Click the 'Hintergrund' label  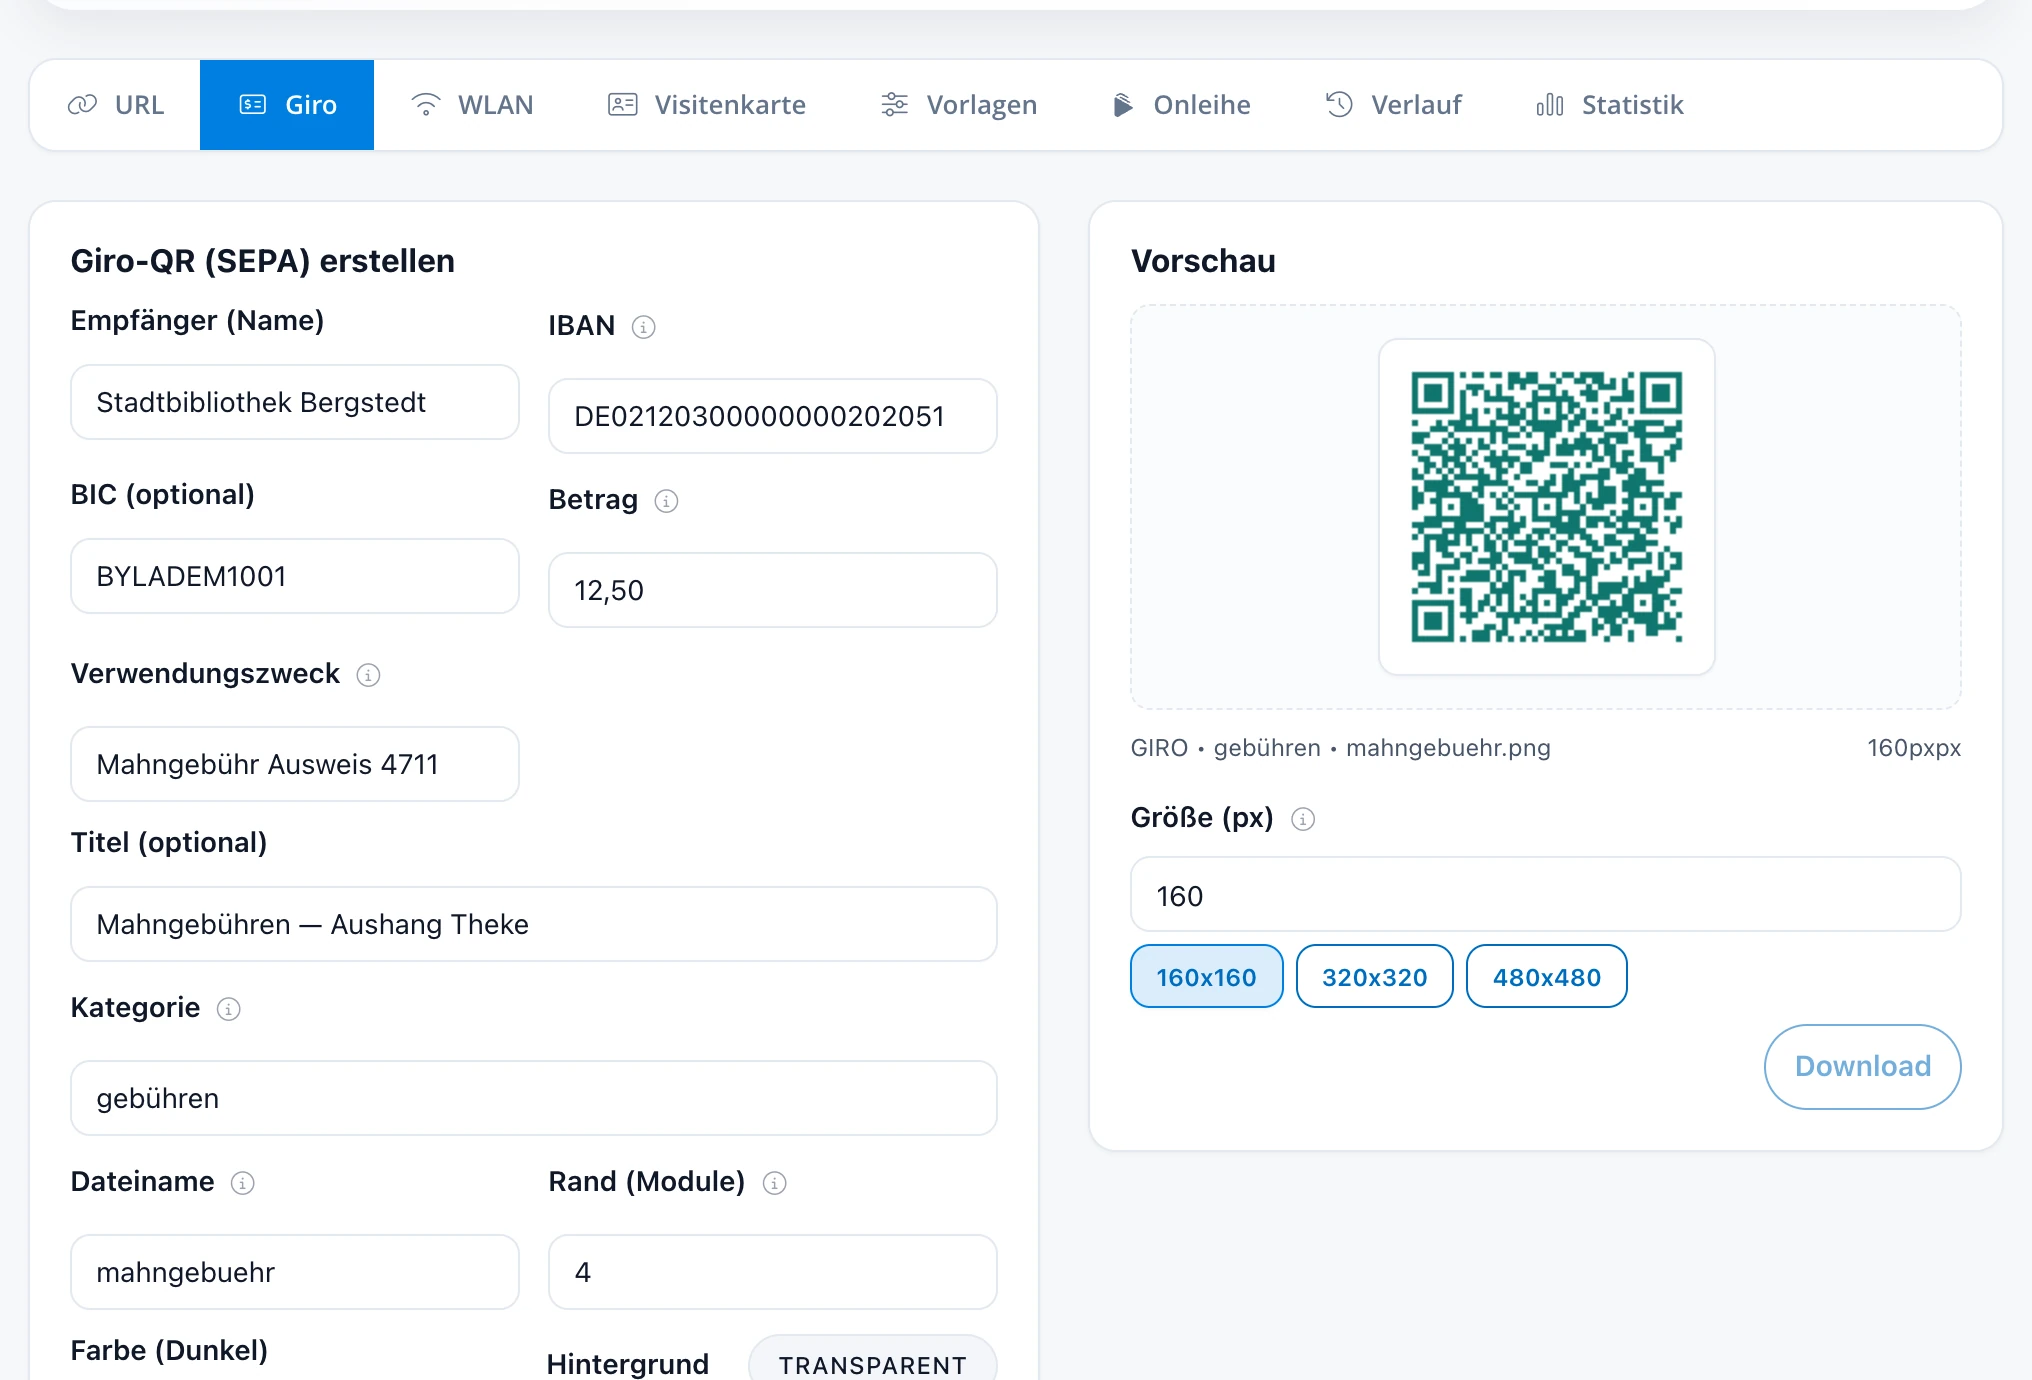point(628,1364)
